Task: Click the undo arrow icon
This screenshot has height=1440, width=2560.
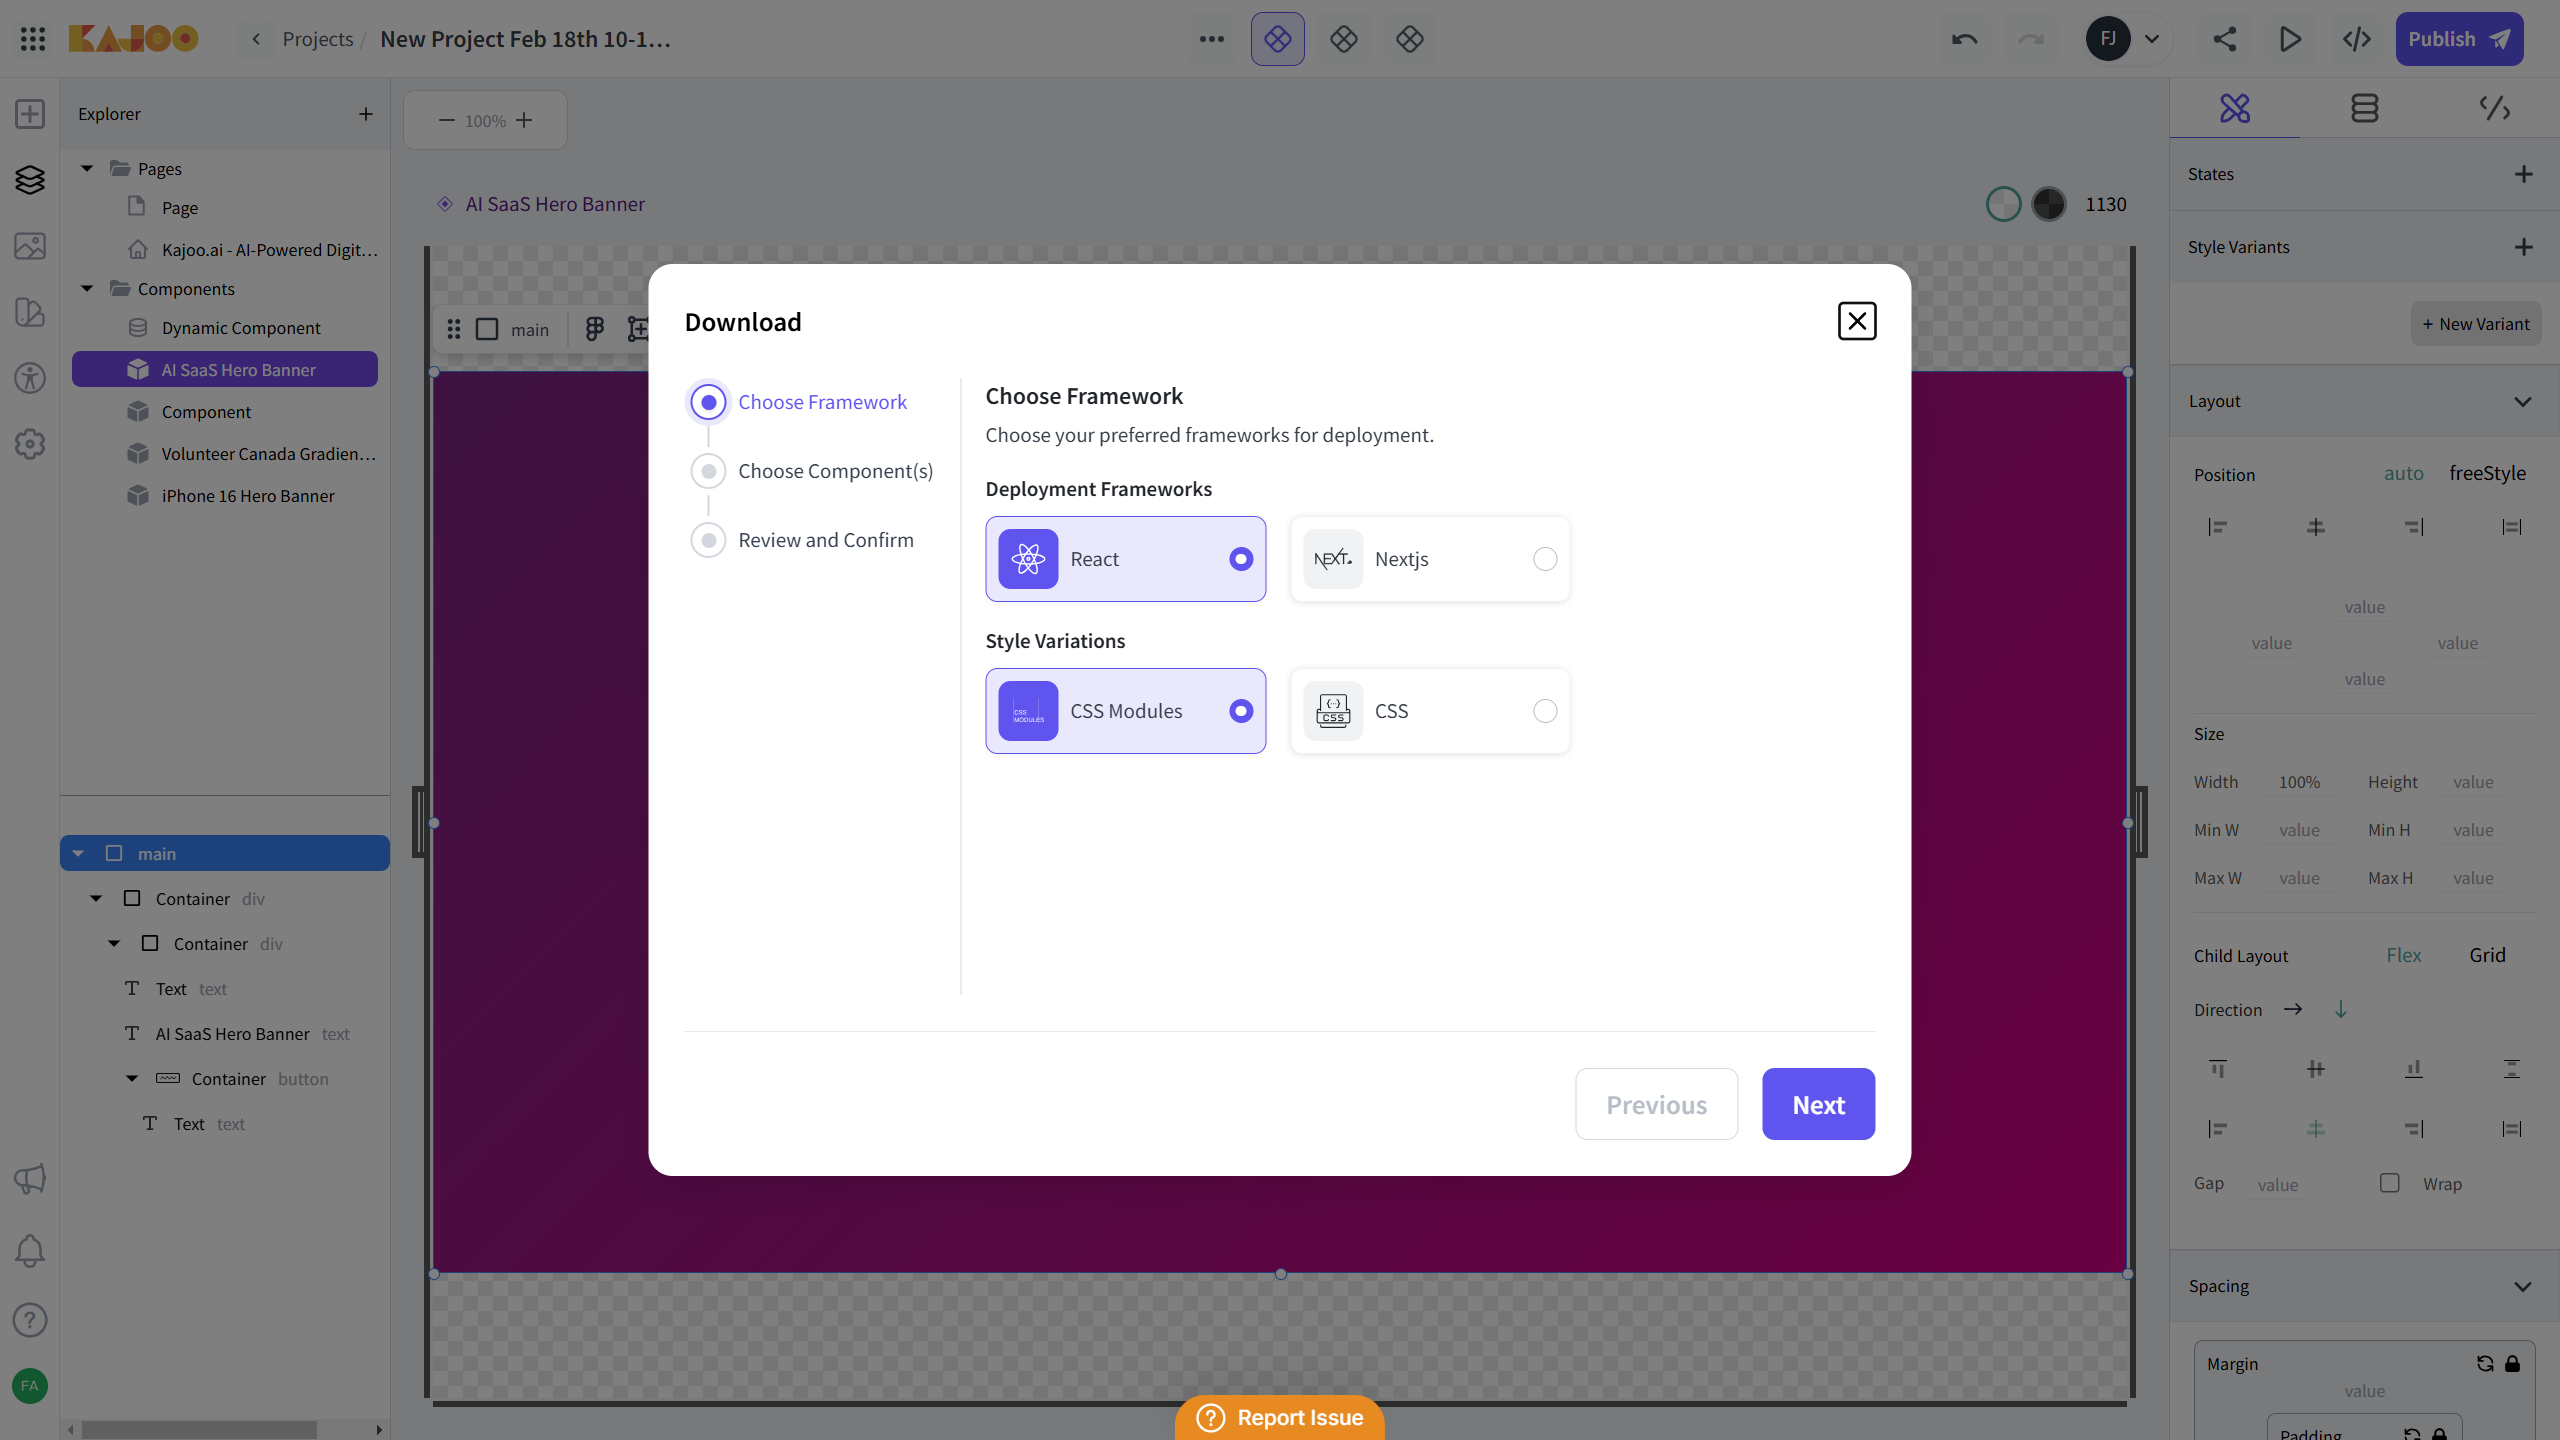Action: tap(1964, 39)
